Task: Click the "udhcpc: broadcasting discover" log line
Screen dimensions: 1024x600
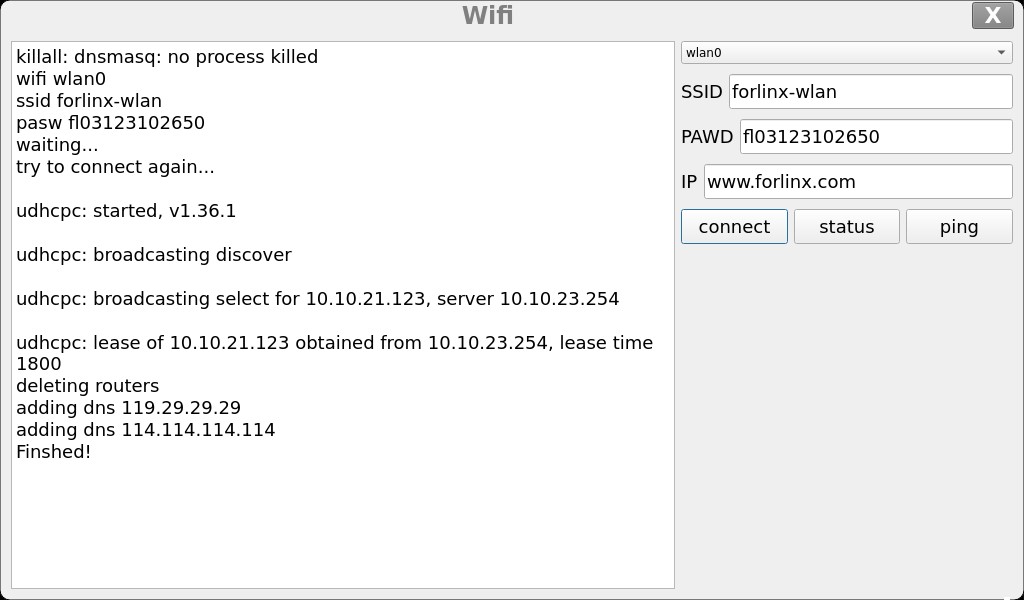Action: (x=154, y=255)
